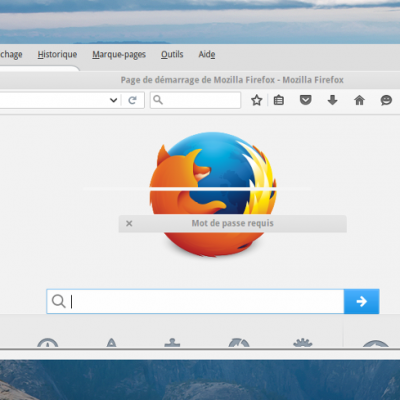Click the start page search input
400x400 pixels.
[x=195, y=301]
